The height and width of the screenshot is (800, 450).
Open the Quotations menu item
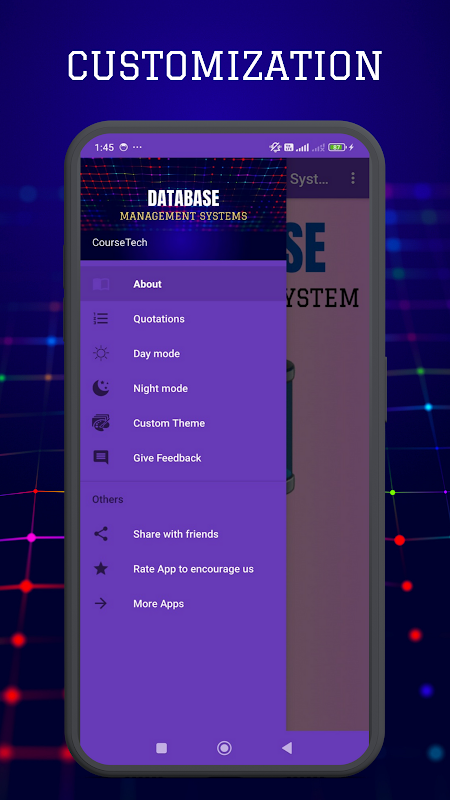(x=183, y=319)
